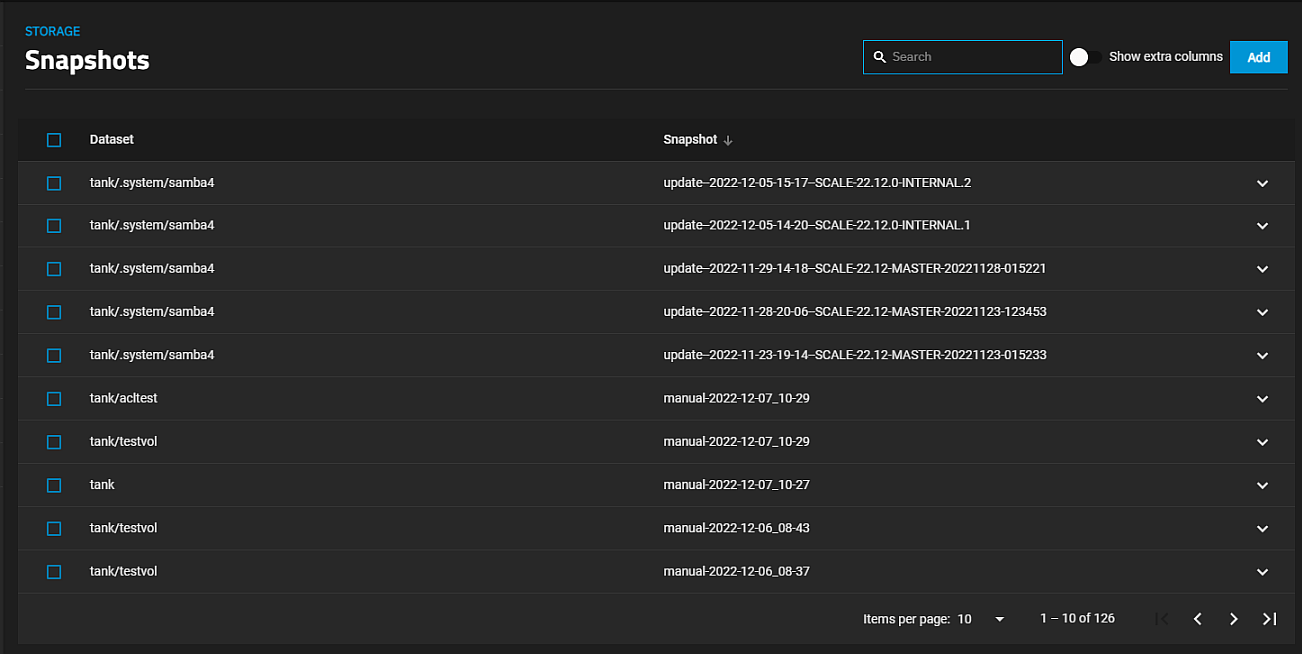Click the search magnifier icon
This screenshot has height=654, width=1302.
click(879, 57)
